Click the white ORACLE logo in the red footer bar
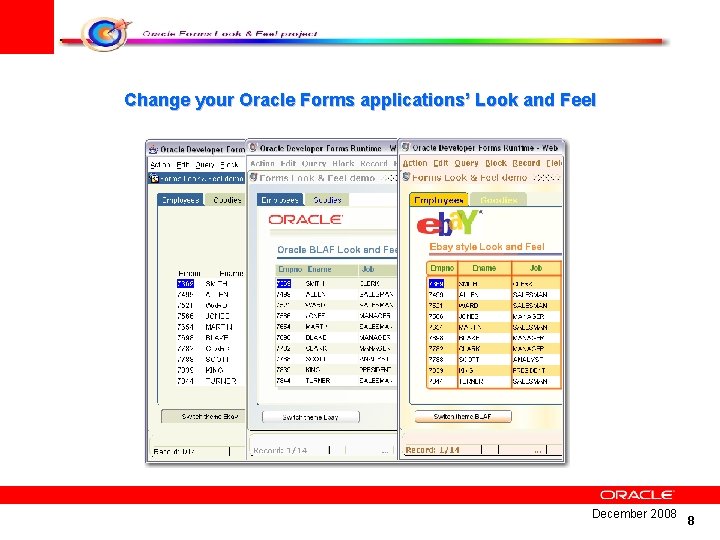Viewport: 720px width, 540px height. (636, 495)
